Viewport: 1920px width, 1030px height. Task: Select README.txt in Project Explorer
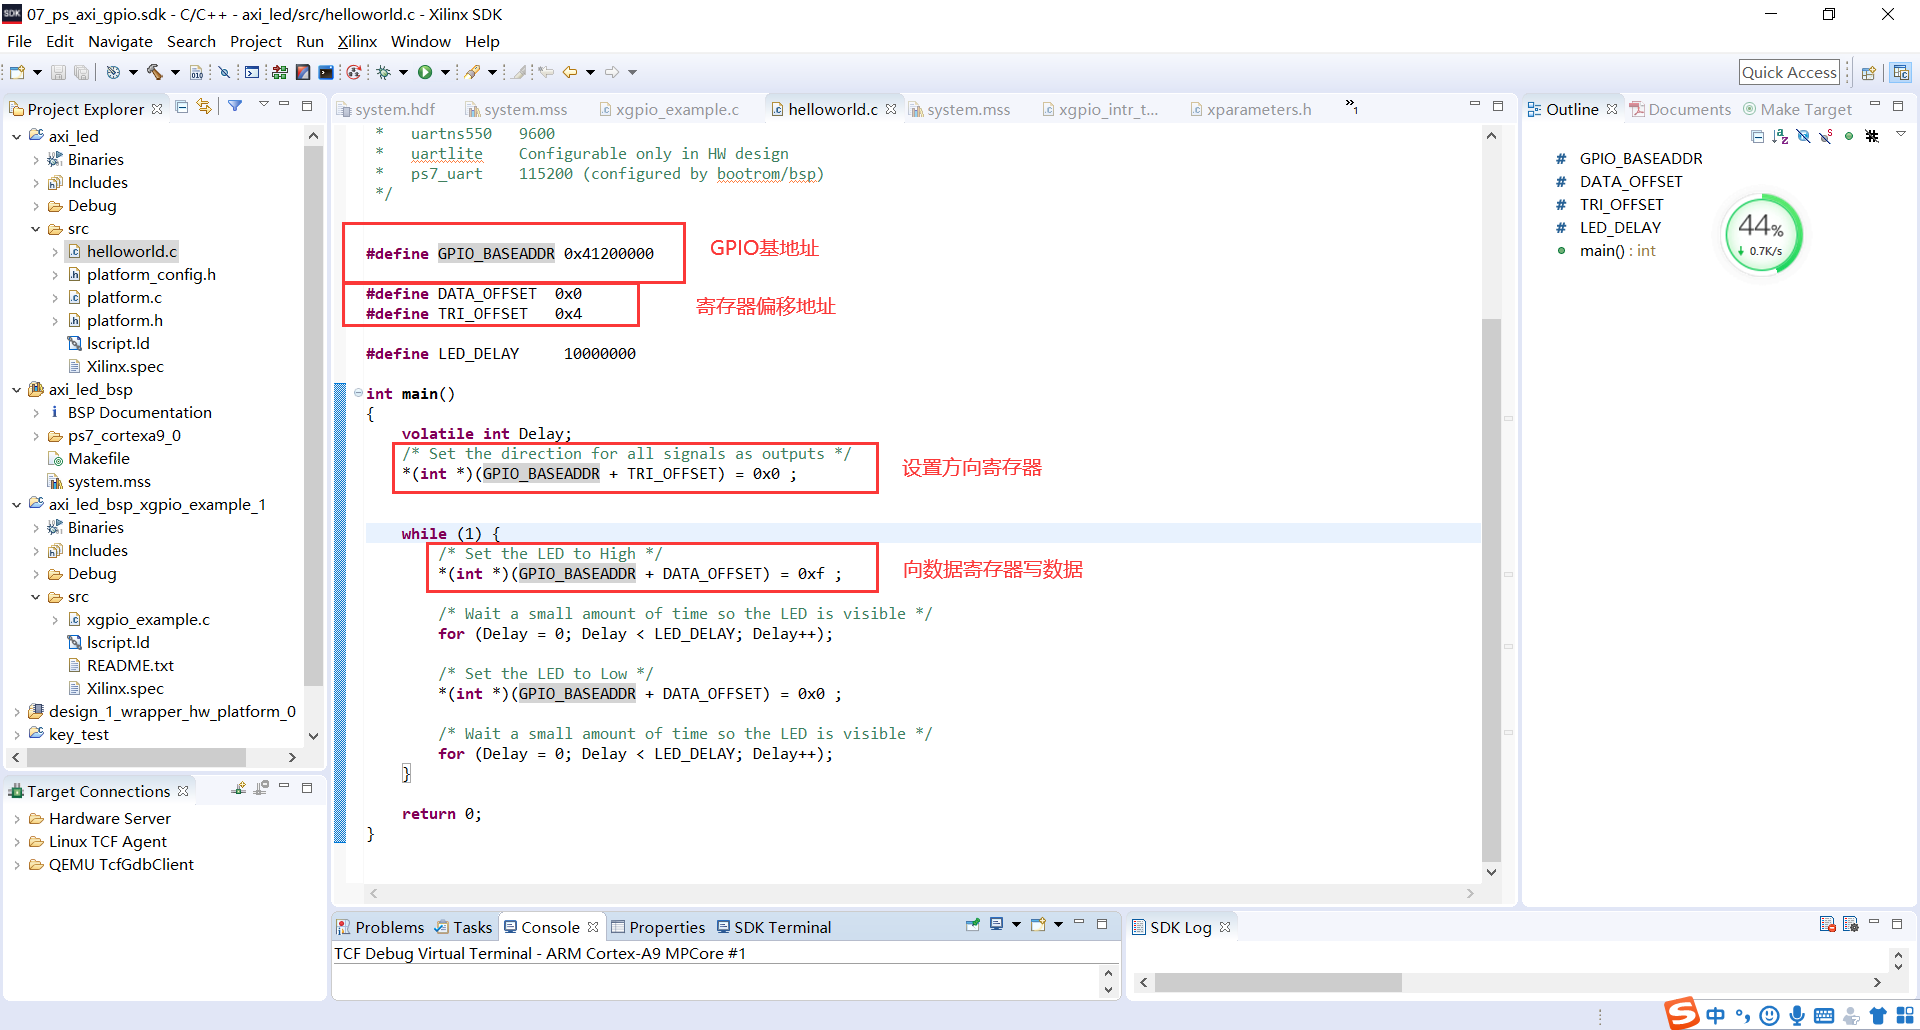(130, 665)
